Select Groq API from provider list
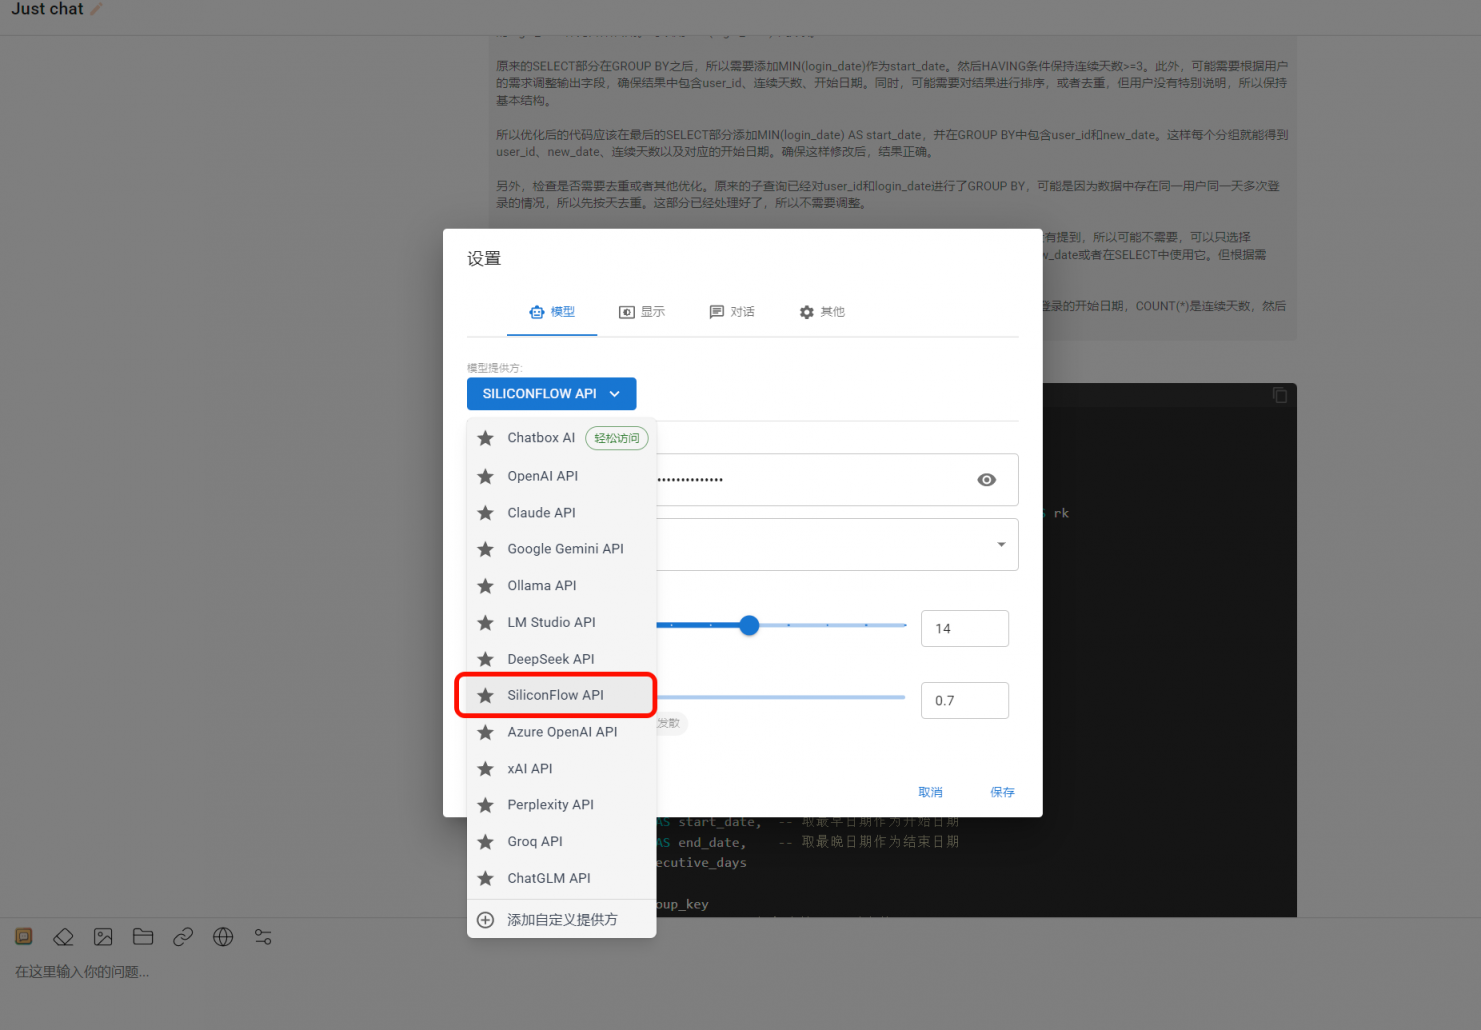The width and height of the screenshot is (1481, 1030). [561, 842]
